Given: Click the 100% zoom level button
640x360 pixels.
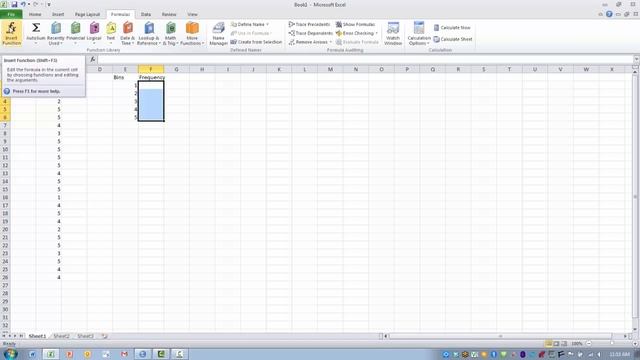Looking at the screenshot, I should (x=577, y=344).
